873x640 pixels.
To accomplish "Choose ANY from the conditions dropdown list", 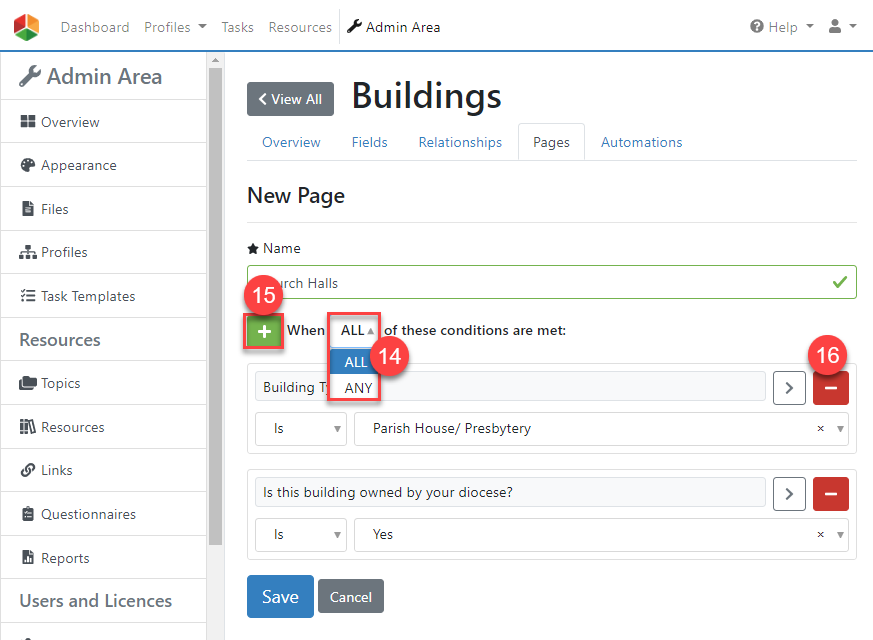I will (x=357, y=388).
